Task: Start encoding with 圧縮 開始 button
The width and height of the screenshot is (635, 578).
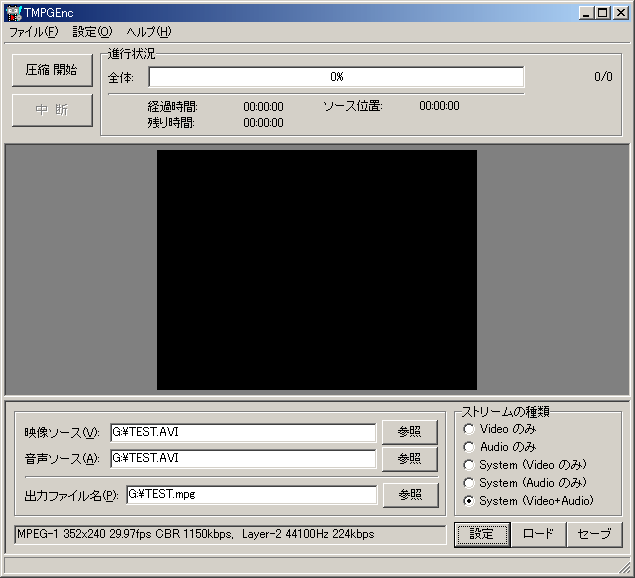Action: [52, 70]
